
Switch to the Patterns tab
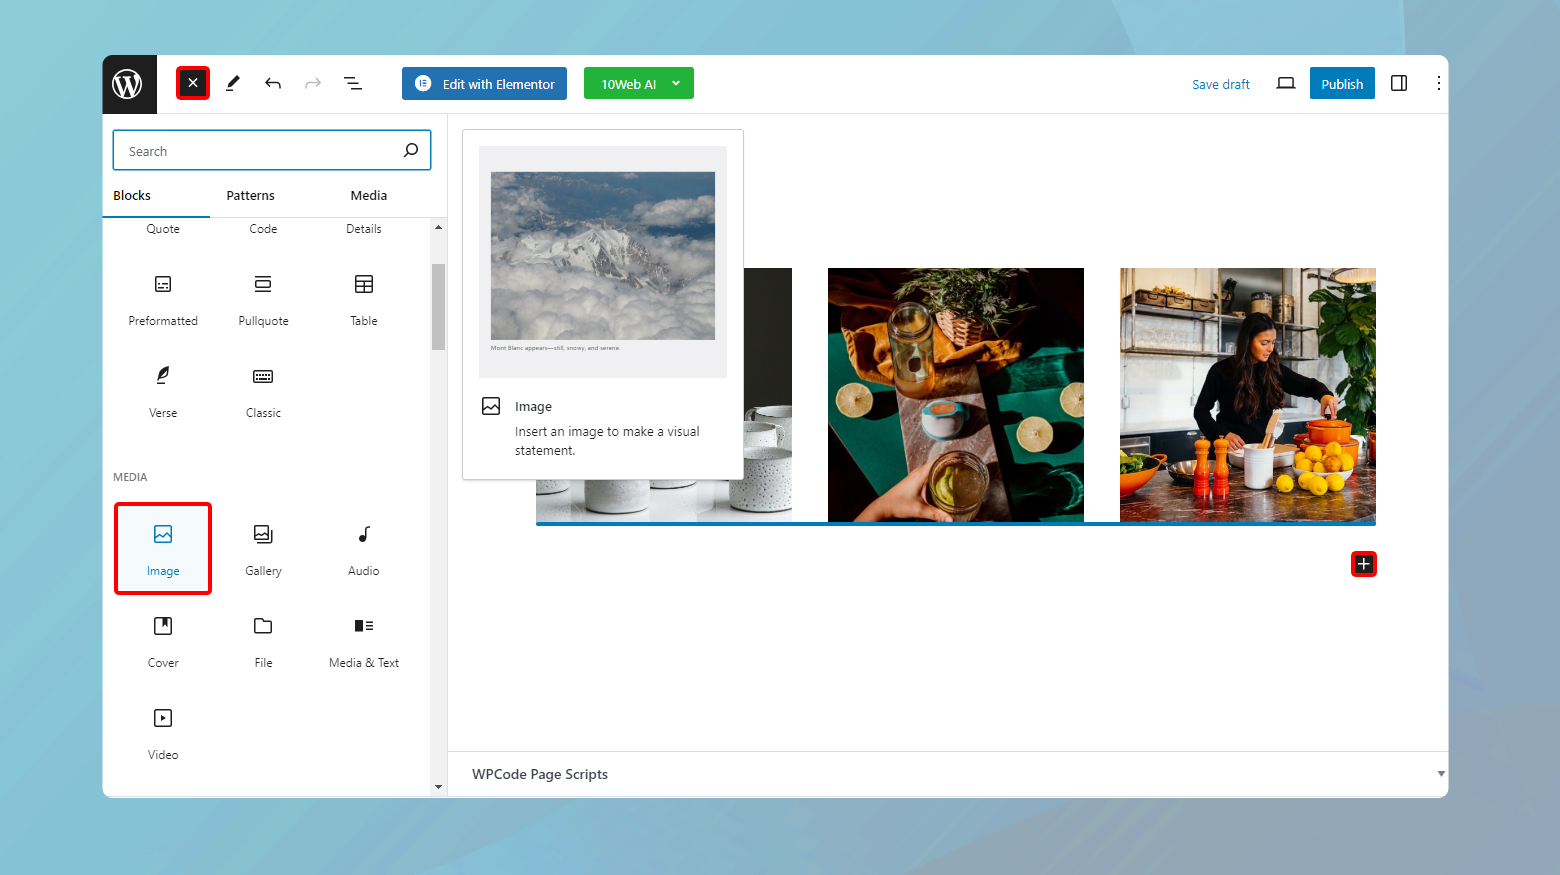coord(250,195)
